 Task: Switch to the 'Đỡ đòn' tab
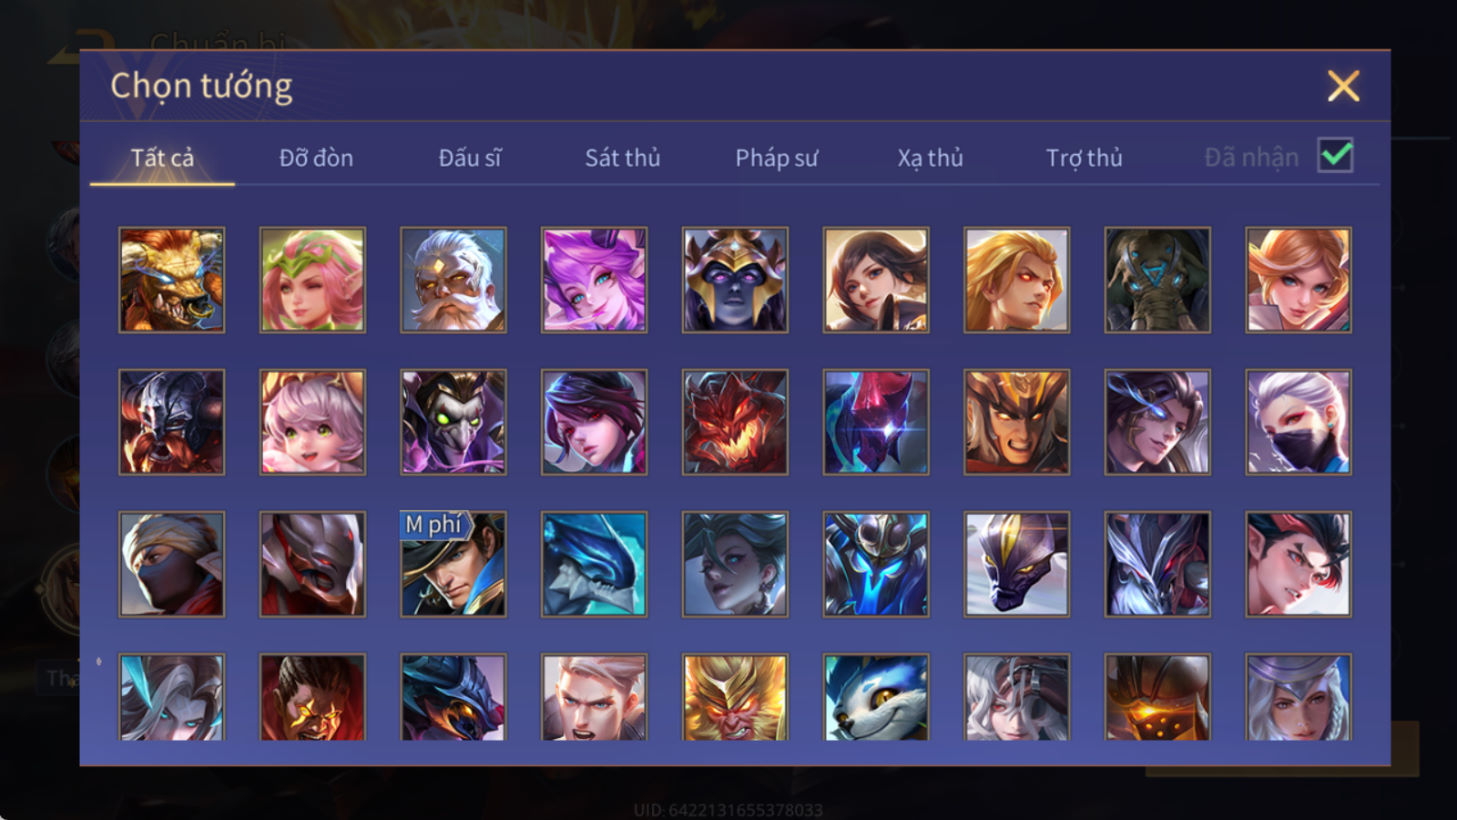click(x=316, y=158)
